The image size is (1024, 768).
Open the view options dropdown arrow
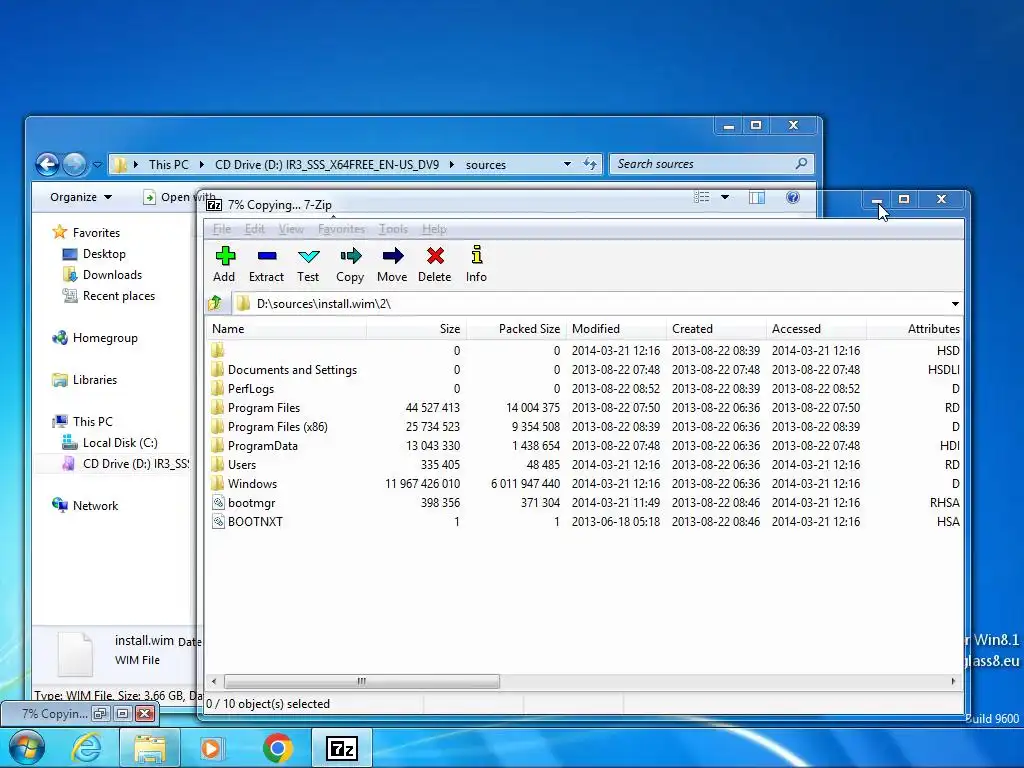click(x=725, y=197)
